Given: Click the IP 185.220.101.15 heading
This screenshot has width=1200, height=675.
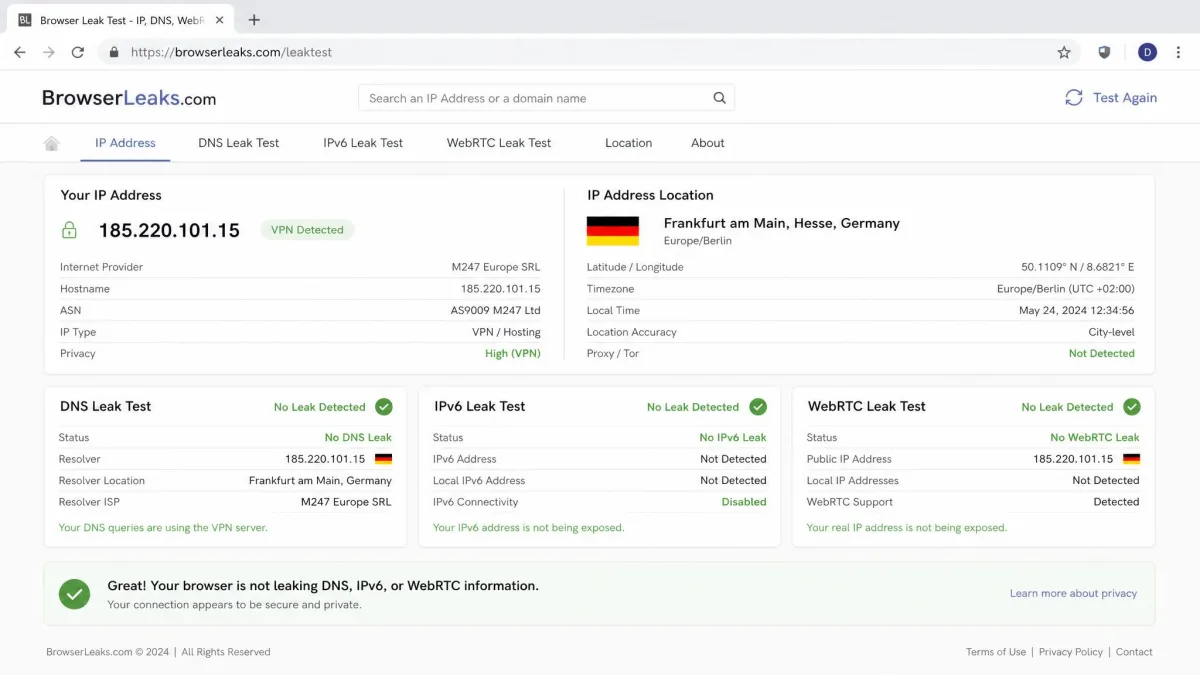Looking at the screenshot, I should coord(169,231).
